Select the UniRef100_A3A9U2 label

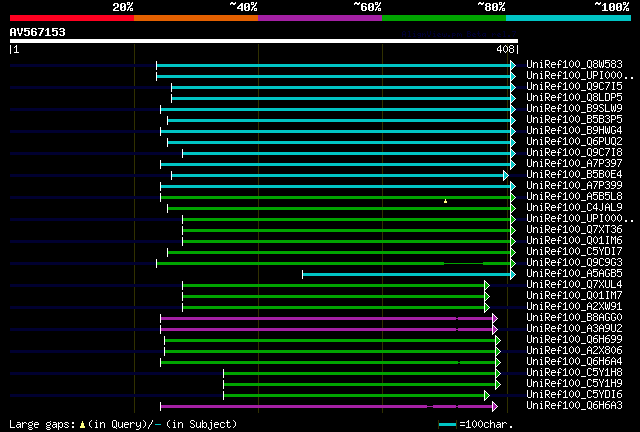[x=574, y=329]
